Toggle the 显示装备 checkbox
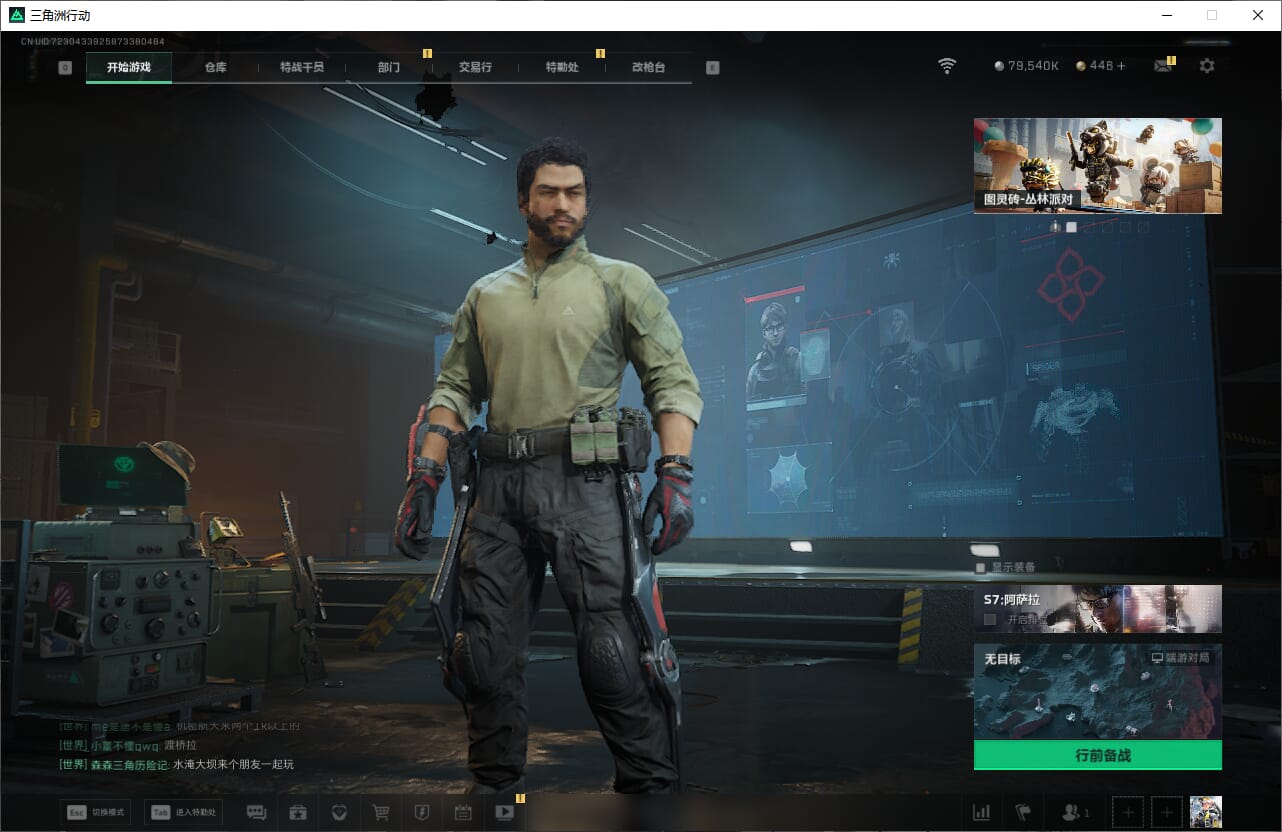1282x832 pixels. tap(981, 567)
